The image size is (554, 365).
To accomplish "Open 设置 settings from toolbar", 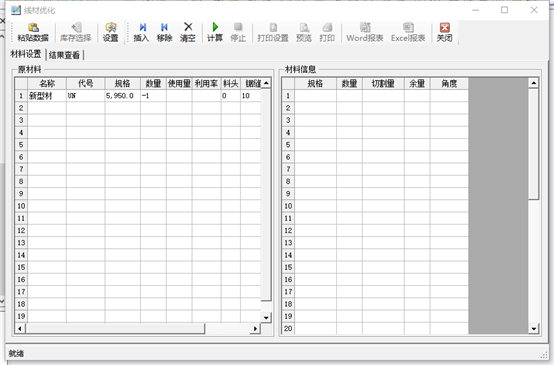I will tap(111, 32).
